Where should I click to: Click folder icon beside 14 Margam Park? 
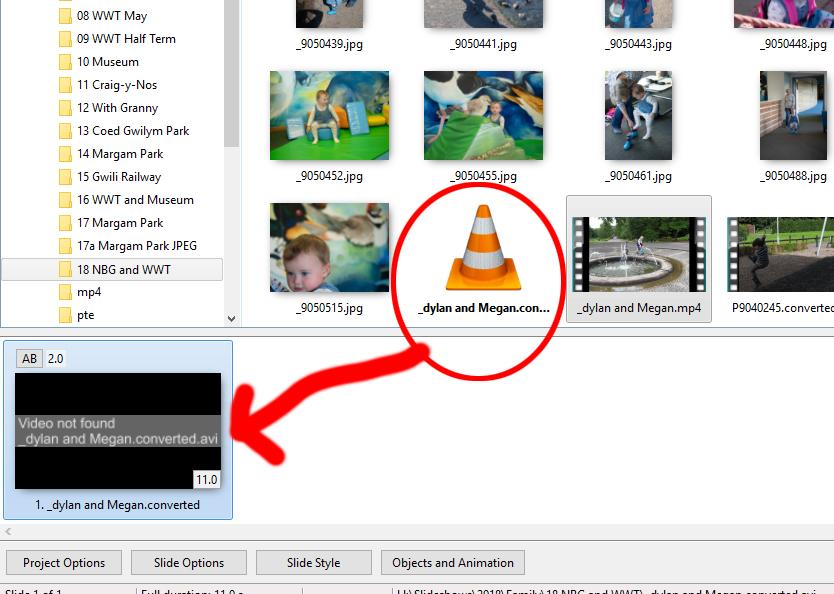click(65, 154)
